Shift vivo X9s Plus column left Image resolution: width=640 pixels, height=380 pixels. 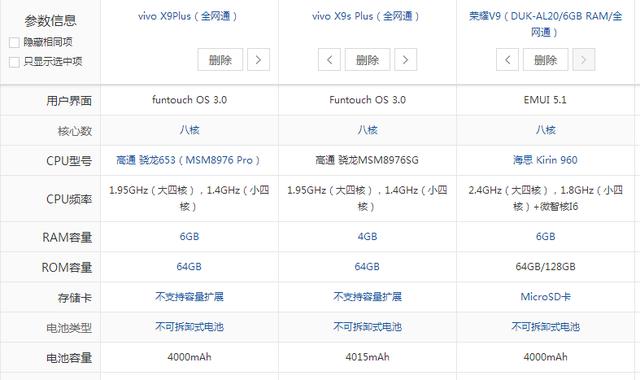pyautogui.click(x=329, y=60)
